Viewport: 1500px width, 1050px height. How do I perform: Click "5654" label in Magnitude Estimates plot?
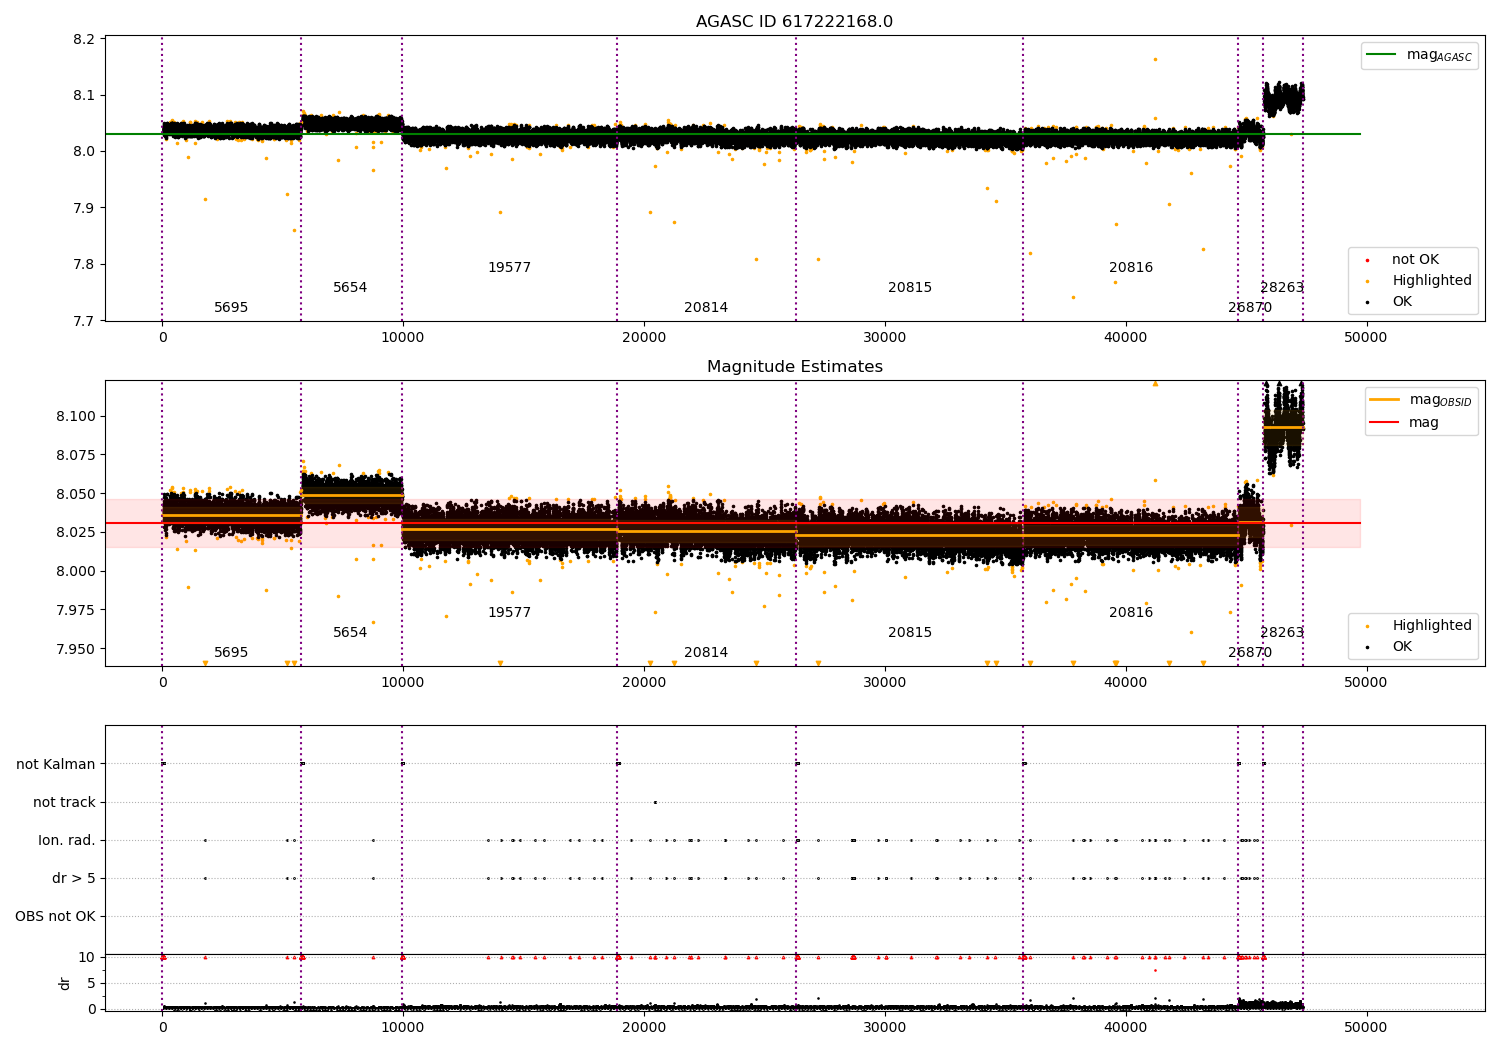click(x=350, y=633)
